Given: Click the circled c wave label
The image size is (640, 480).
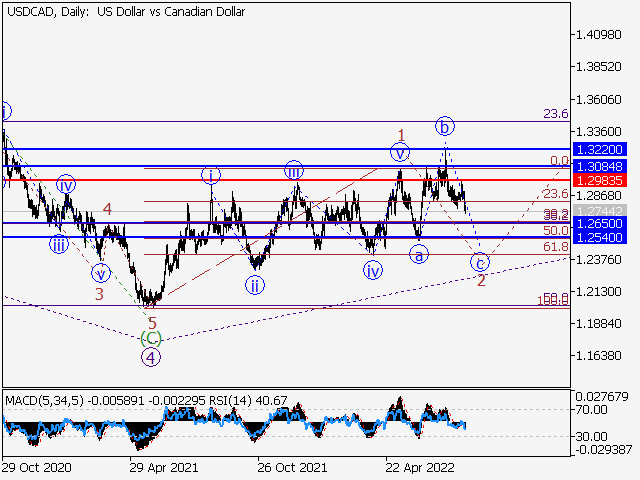Looking at the screenshot, I should click(480, 262).
